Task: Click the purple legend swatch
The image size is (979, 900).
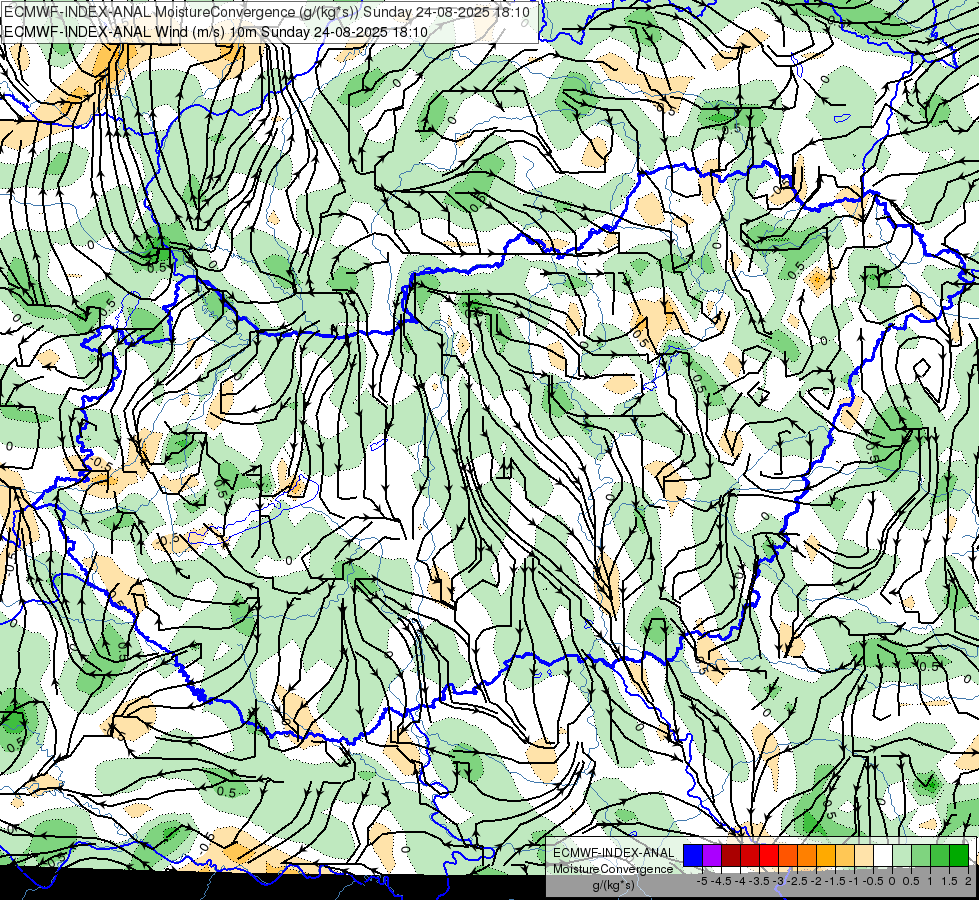Action: tap(712, 856)
